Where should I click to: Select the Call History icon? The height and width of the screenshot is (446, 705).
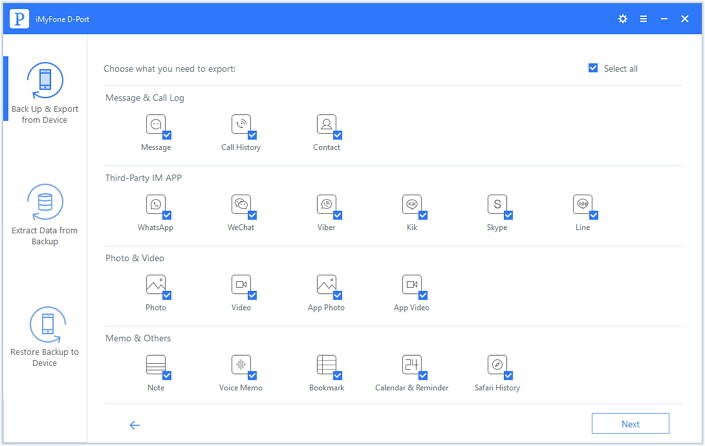(241, 124)
